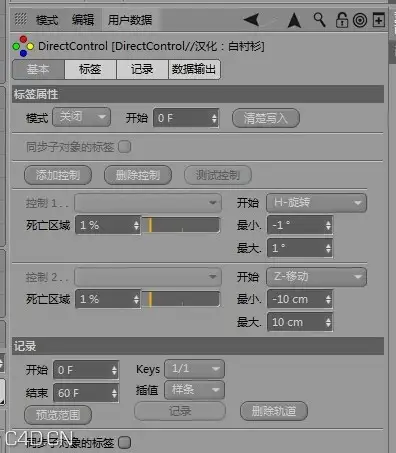The width and height of the screenshot is (396, 453).
Task: Click the 最大 10 cm stepper arrows
Action: click(x=328, y=322)
